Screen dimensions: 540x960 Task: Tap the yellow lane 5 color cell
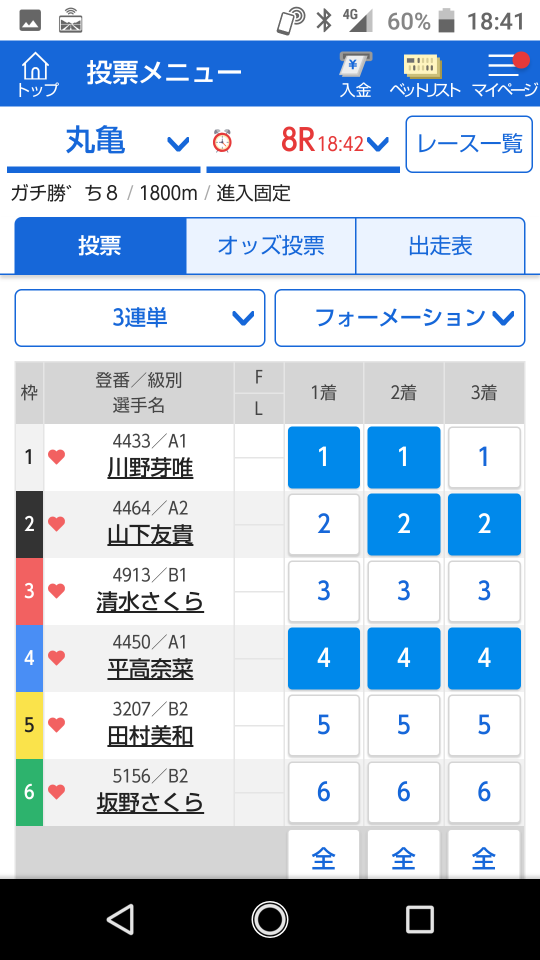point(29,726)
